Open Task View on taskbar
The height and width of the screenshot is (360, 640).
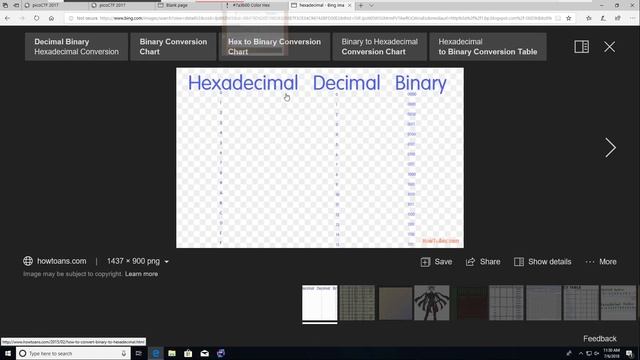click(x=139, y=353)
